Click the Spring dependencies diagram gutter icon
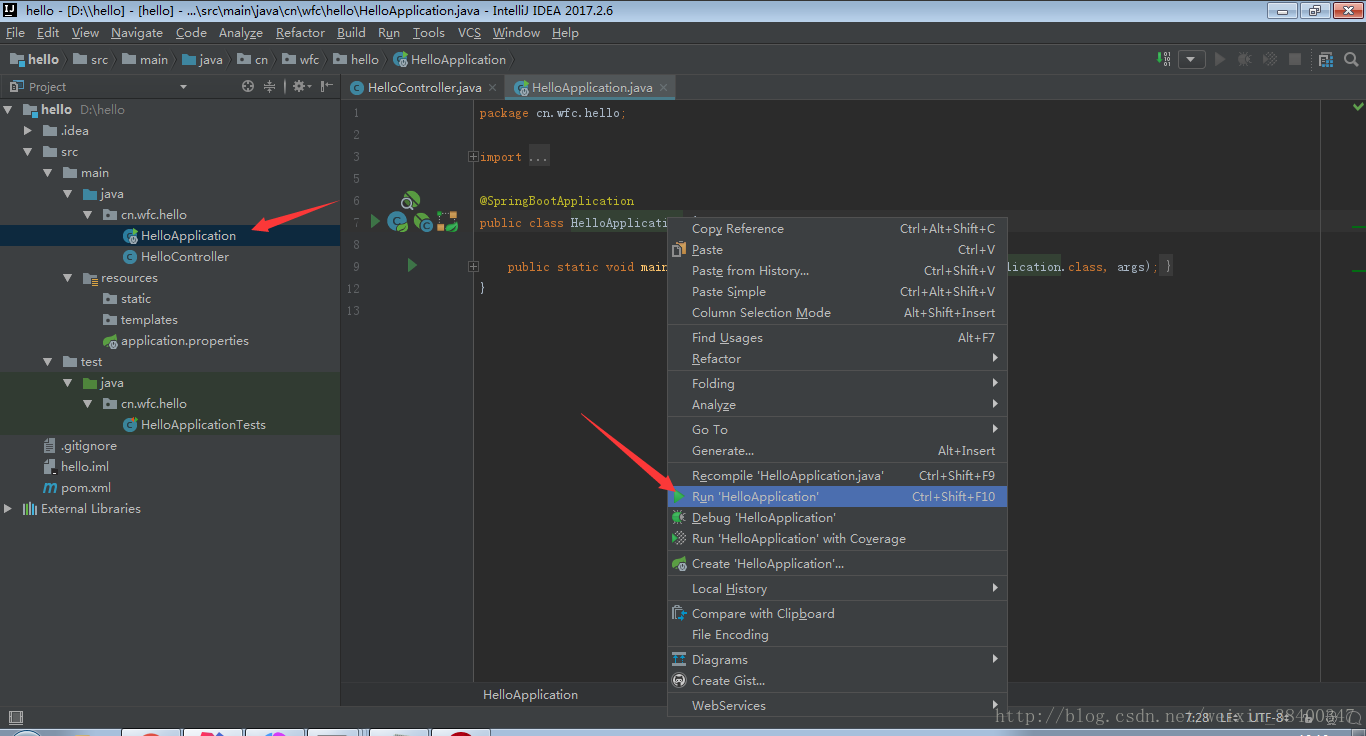 coord(448,222)
